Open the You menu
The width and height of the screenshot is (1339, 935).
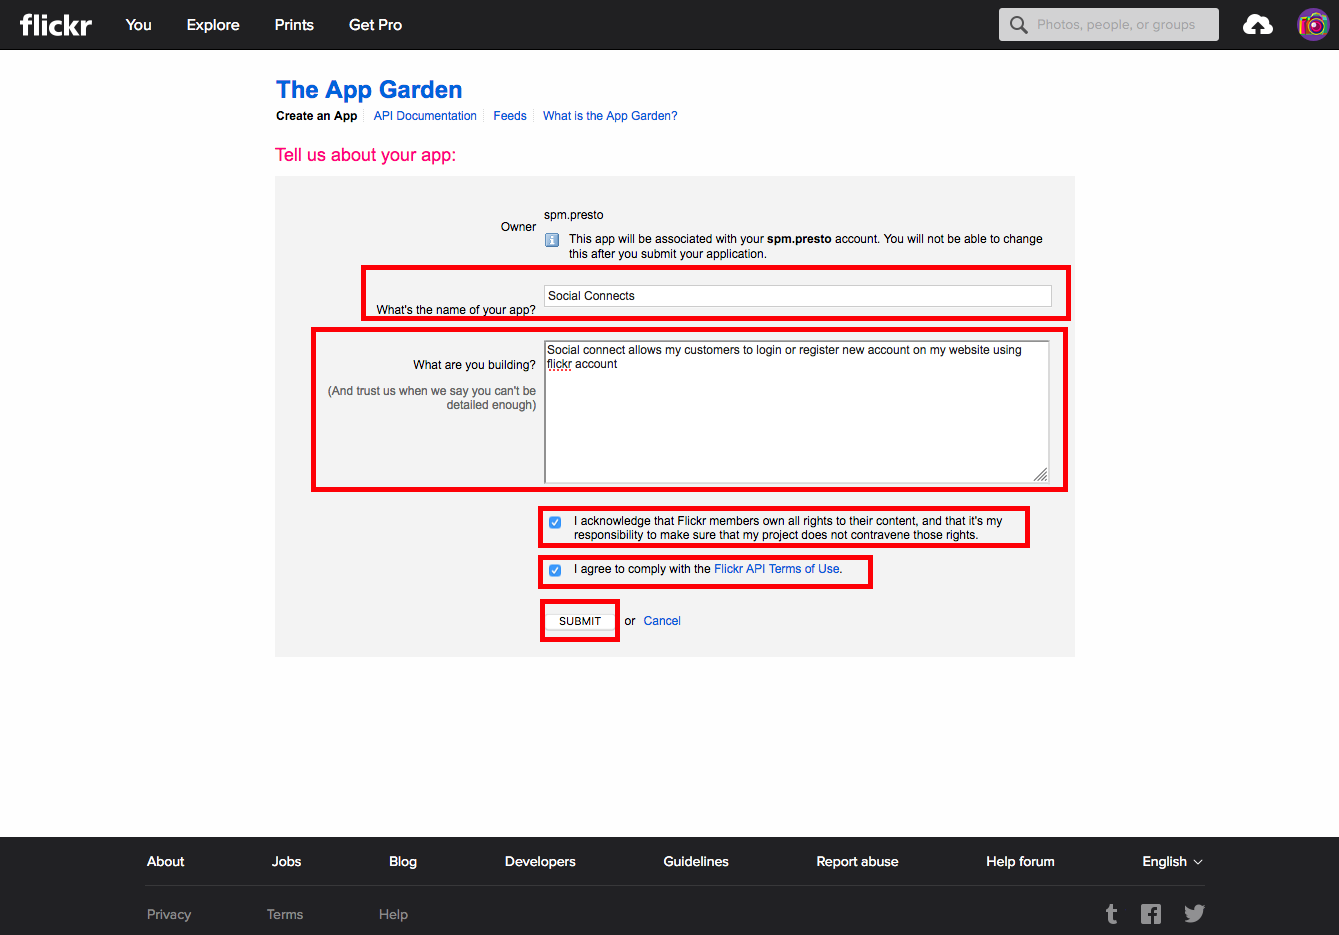[x=139, y=25]
